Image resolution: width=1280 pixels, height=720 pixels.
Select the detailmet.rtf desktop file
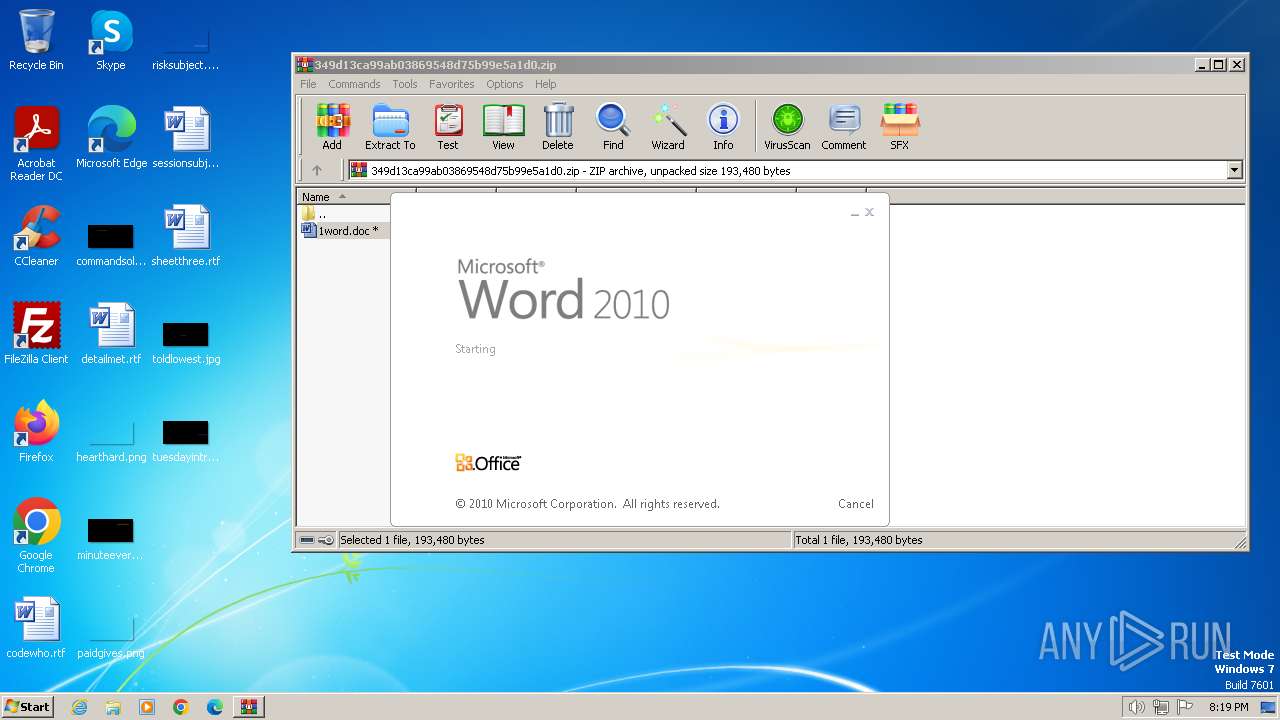pyautogui.click(x=111, y=334)
